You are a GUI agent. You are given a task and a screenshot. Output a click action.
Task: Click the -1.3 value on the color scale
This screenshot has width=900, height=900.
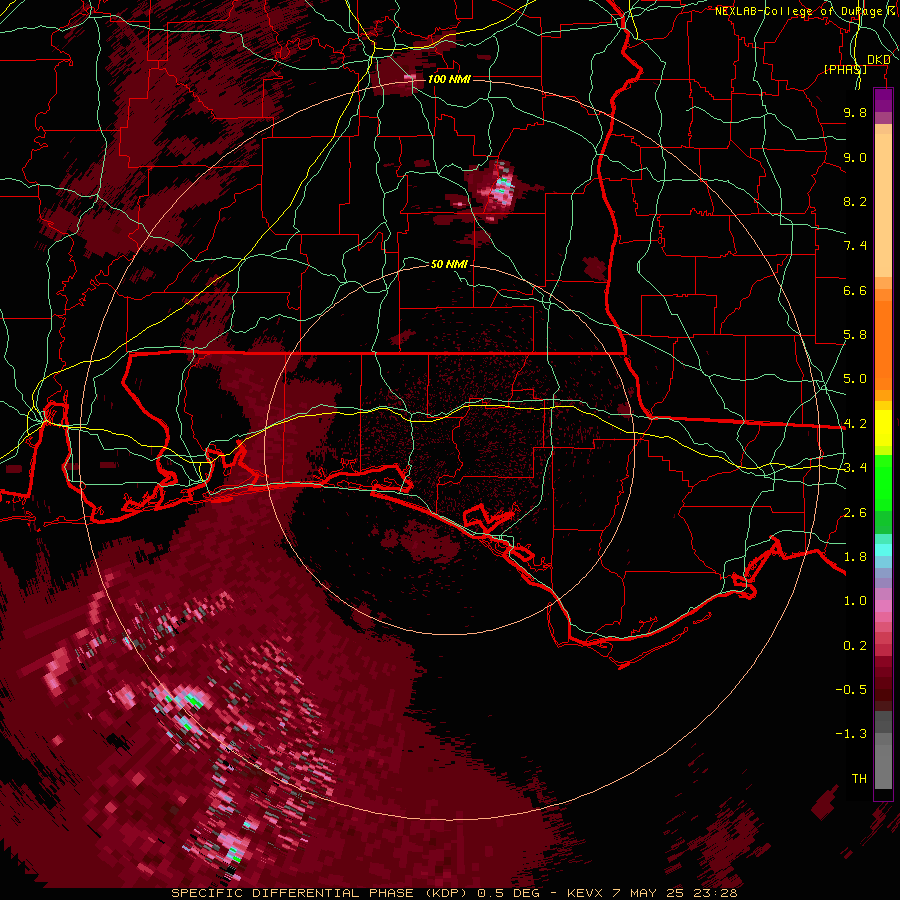point(851,734)
